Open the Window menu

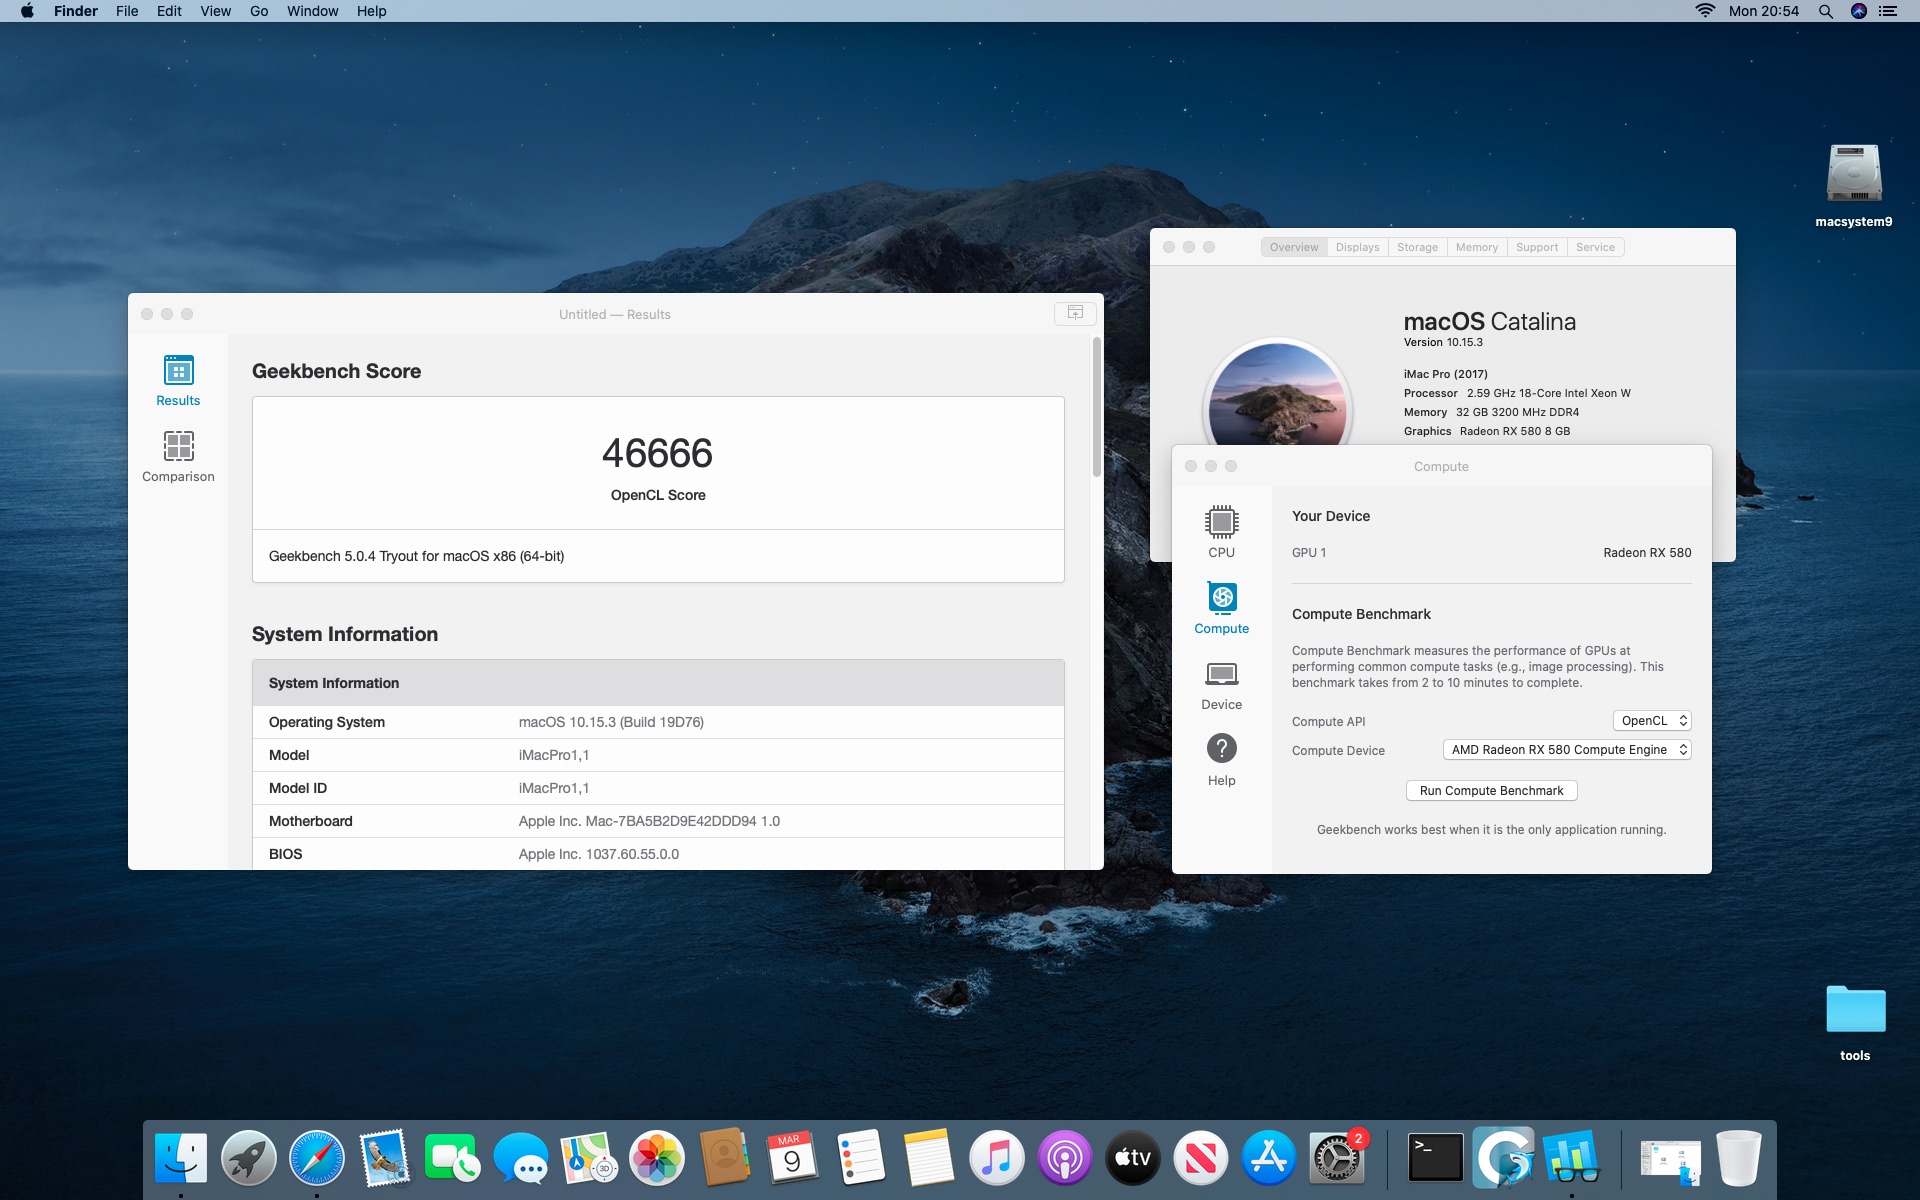click(x=312, y=11)
